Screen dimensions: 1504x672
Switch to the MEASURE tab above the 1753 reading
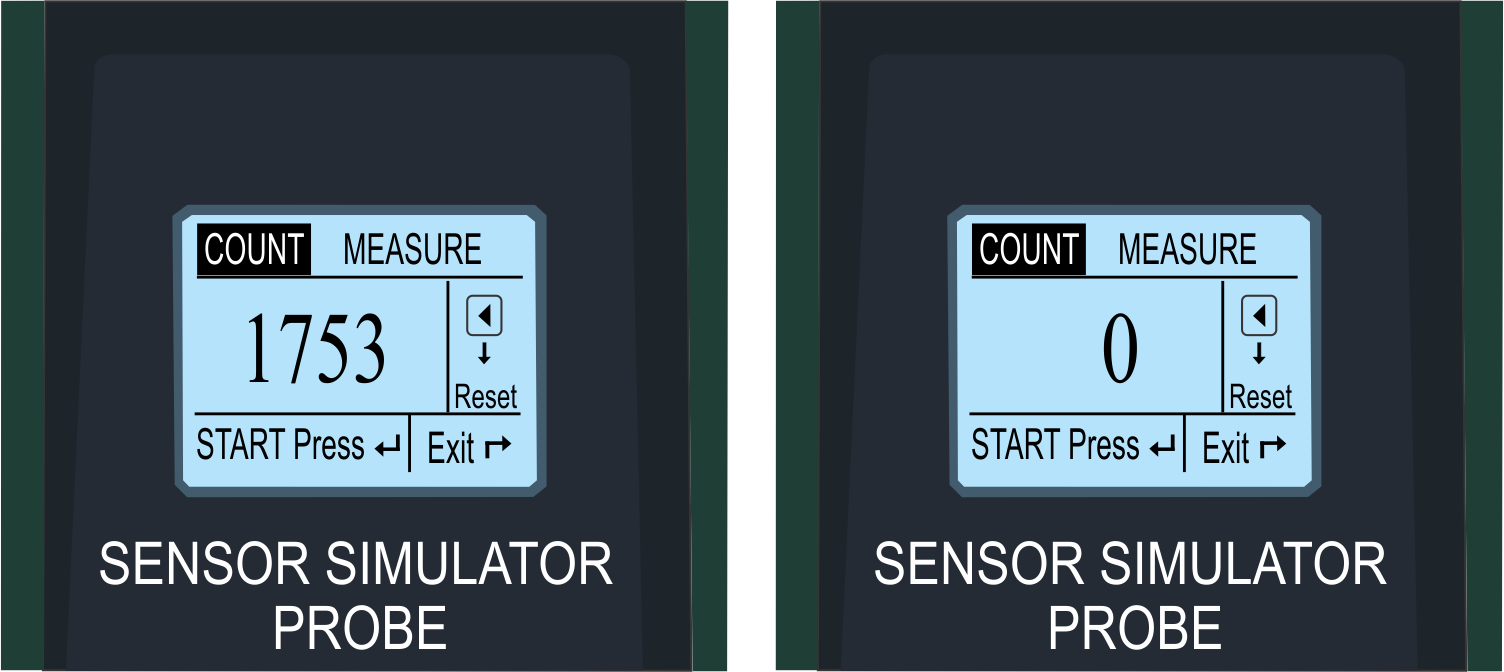(x=412, y=250)
